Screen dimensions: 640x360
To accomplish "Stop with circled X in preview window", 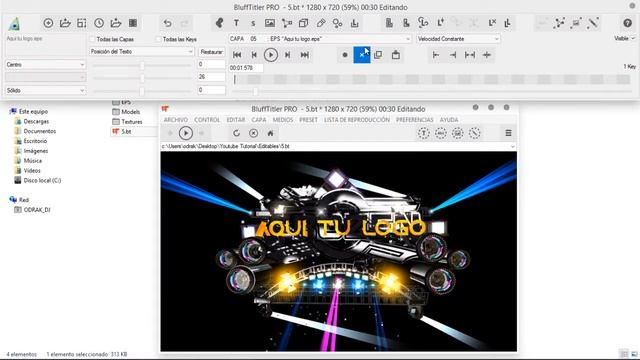I will coord(253,133).
